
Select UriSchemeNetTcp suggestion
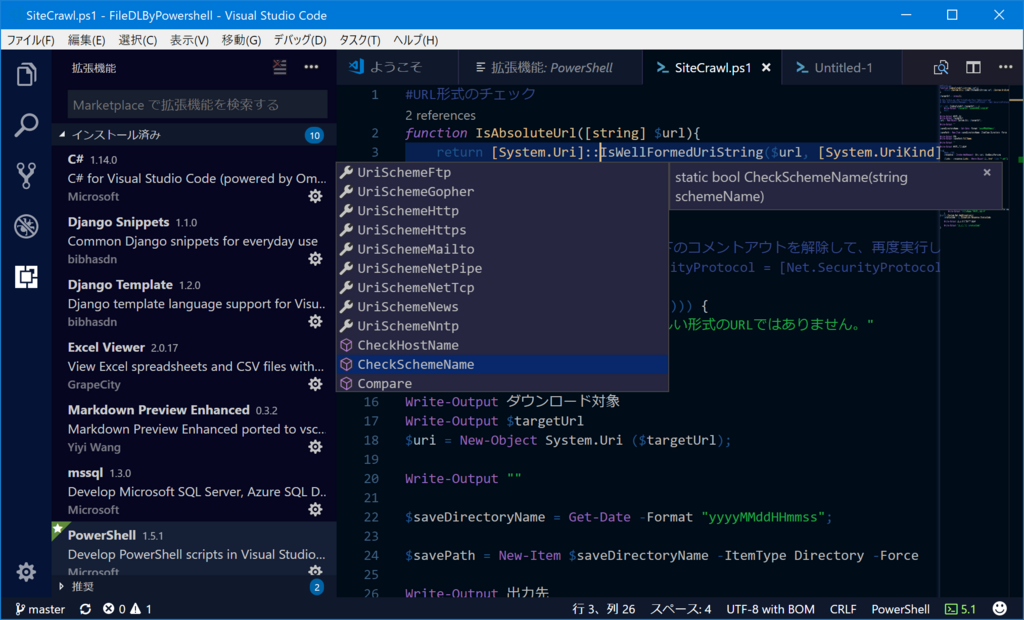click(502, 287)
